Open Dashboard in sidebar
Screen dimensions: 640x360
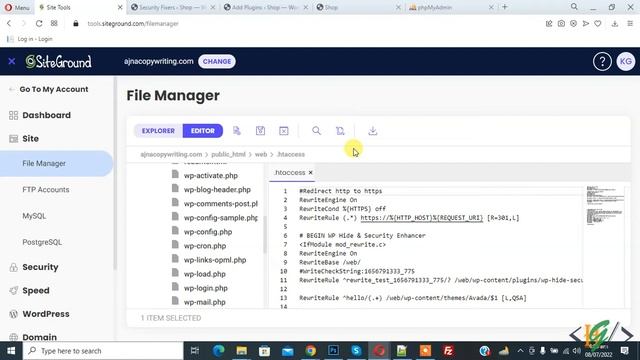(x=46, y=116)
